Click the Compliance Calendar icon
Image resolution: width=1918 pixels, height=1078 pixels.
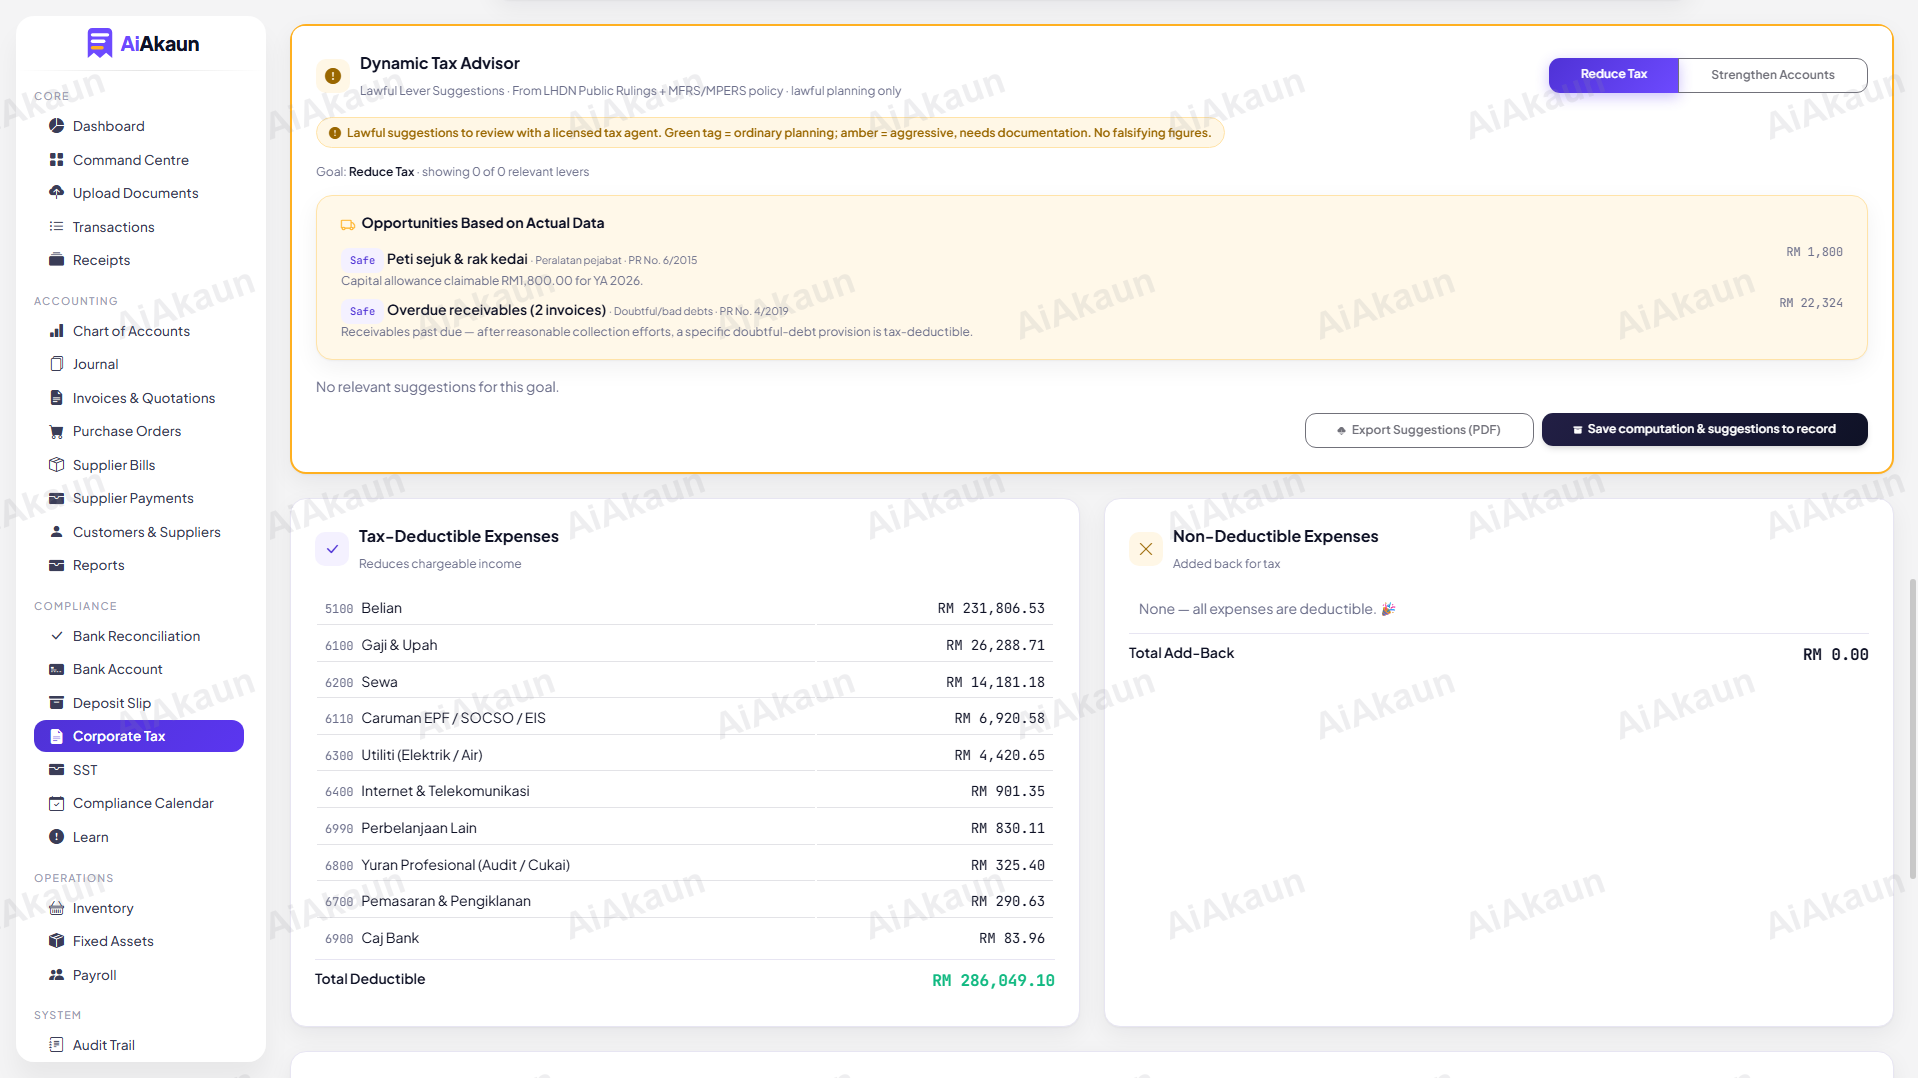tap(57, 803)
